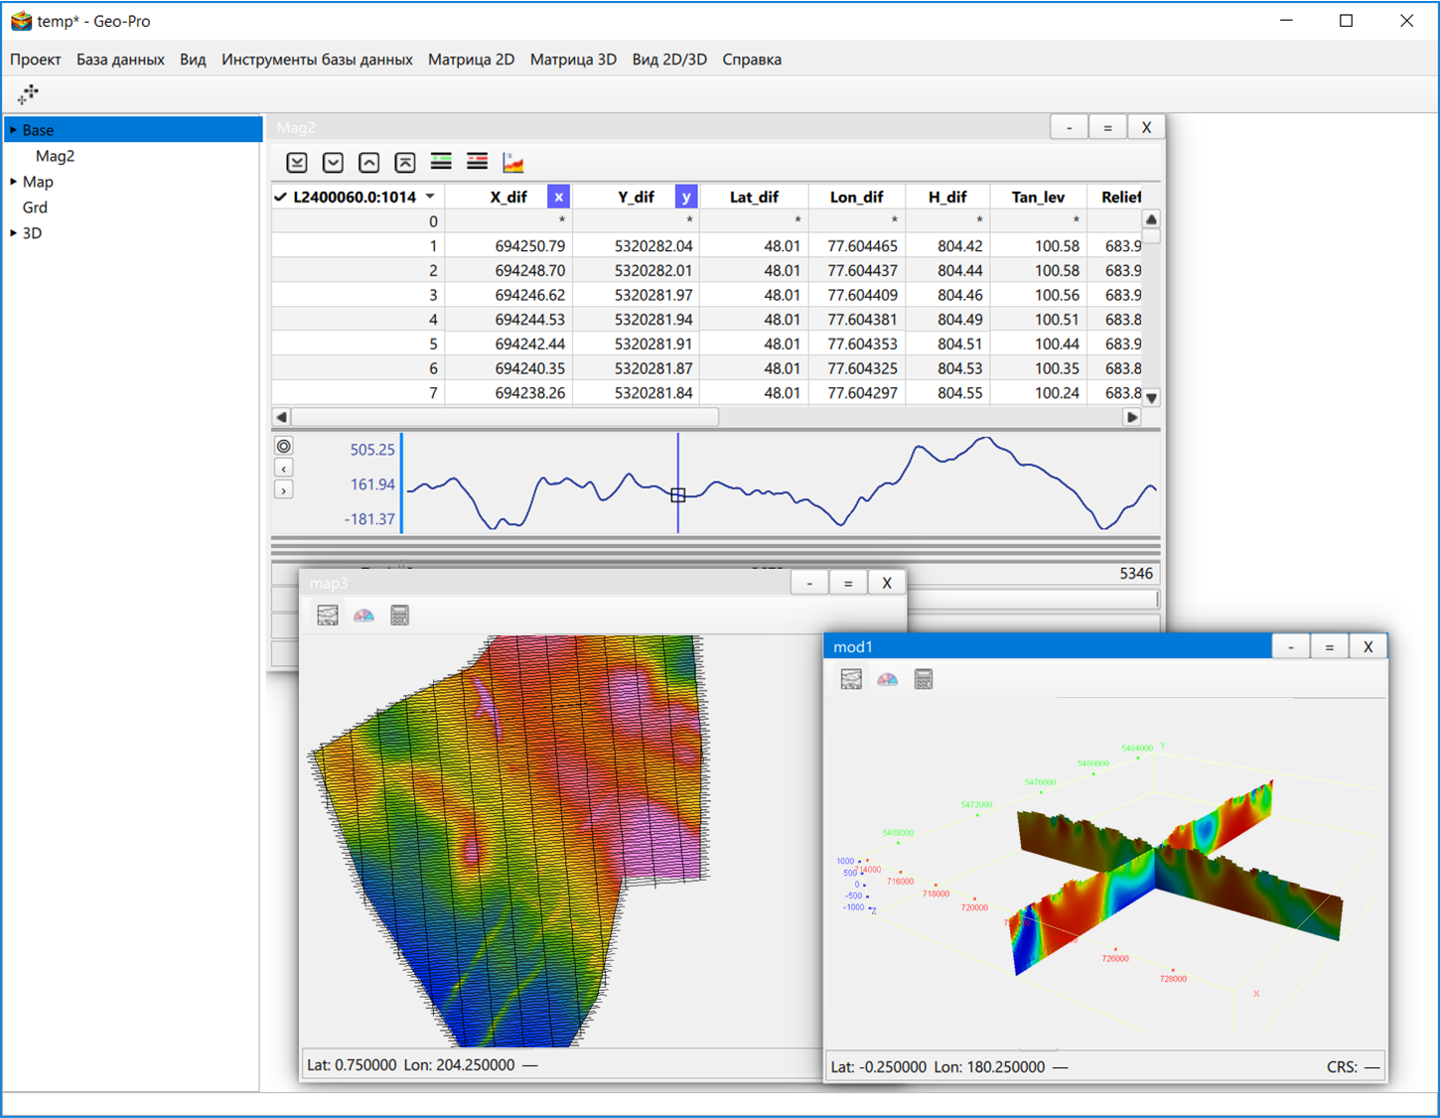Click the Lat_dif column header
Screen dimensions: 1440x1118
point(754,197)
